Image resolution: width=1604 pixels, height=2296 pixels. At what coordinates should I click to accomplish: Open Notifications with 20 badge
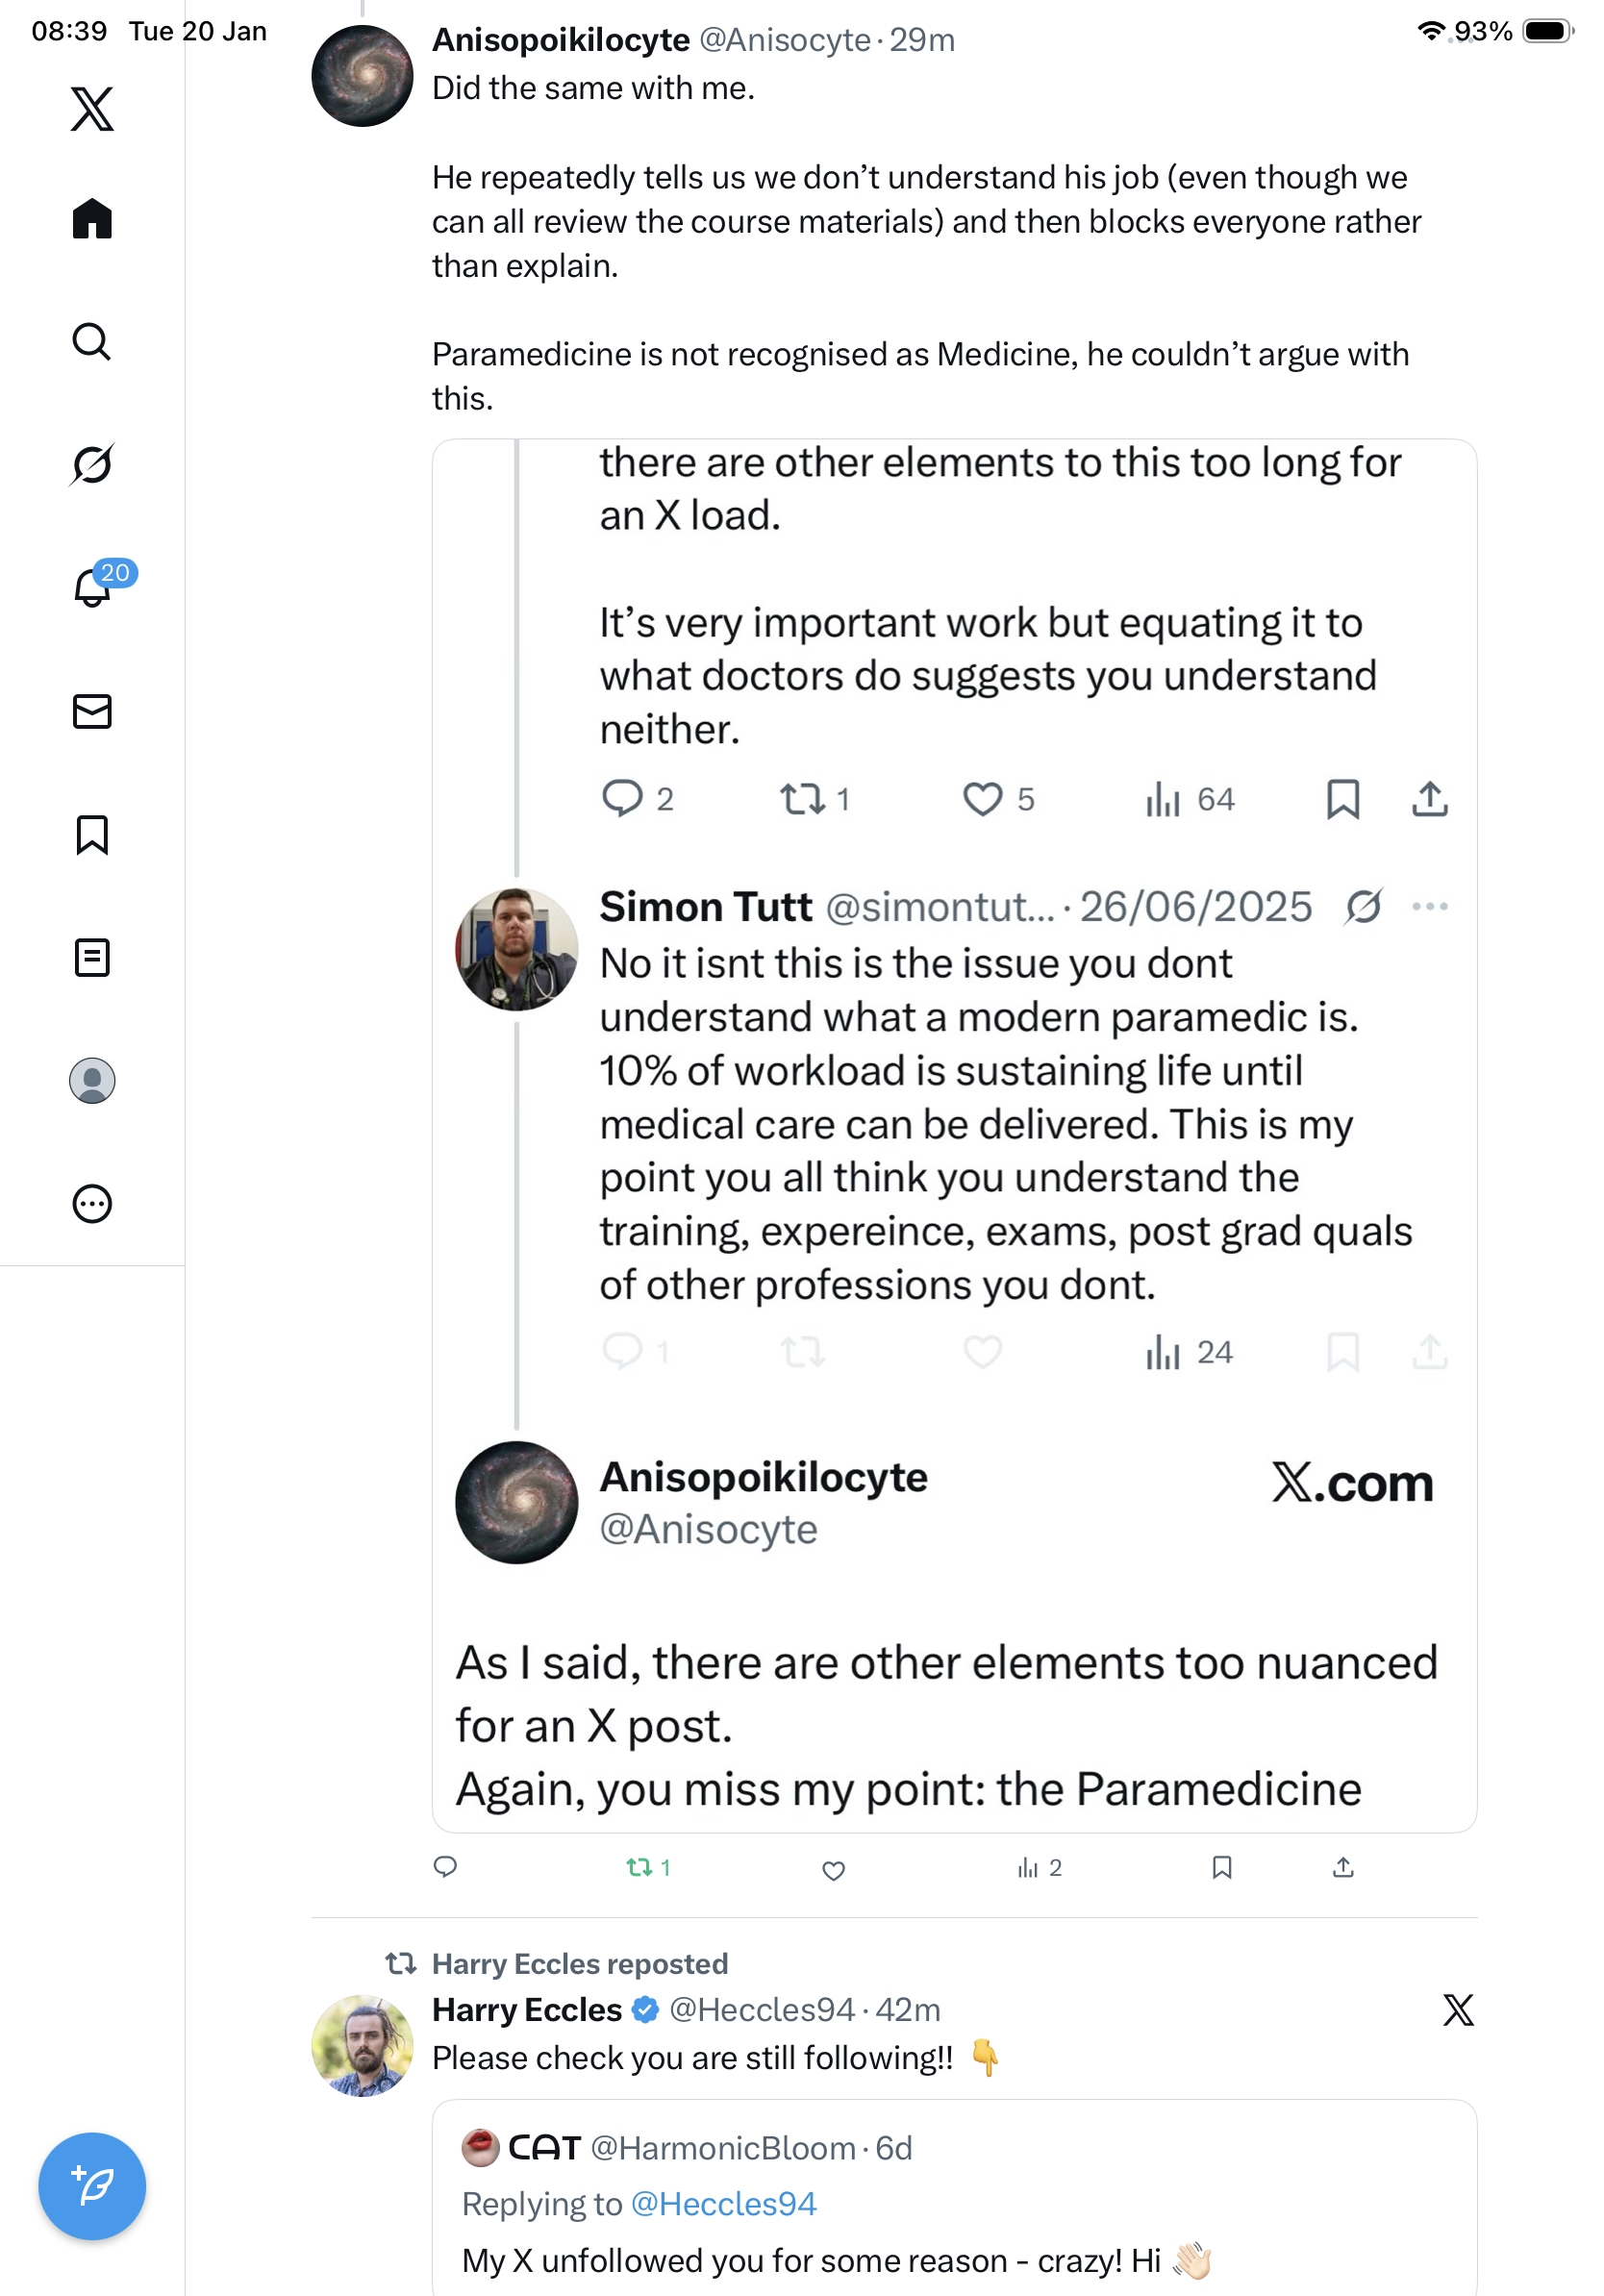[x=92, y=587]
